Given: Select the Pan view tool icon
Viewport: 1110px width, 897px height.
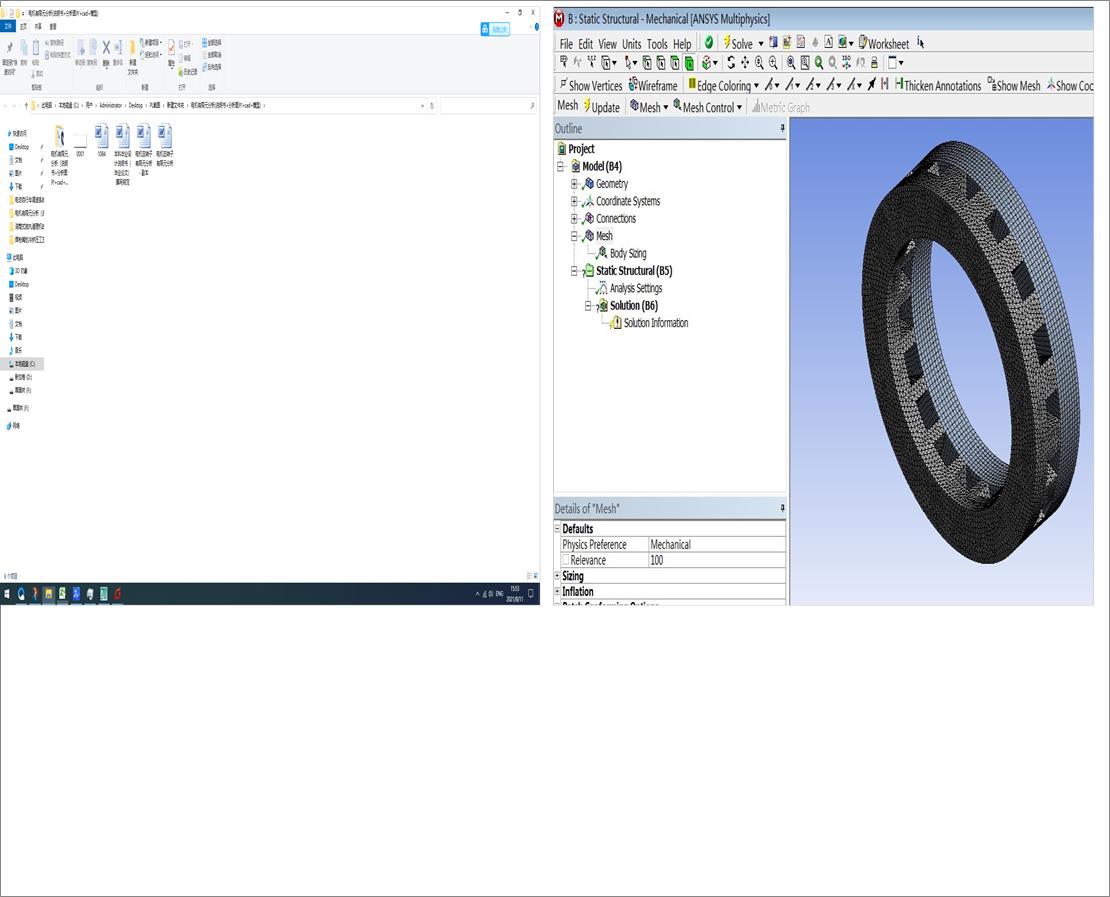Looking at the screenshot, I should 745,63.
